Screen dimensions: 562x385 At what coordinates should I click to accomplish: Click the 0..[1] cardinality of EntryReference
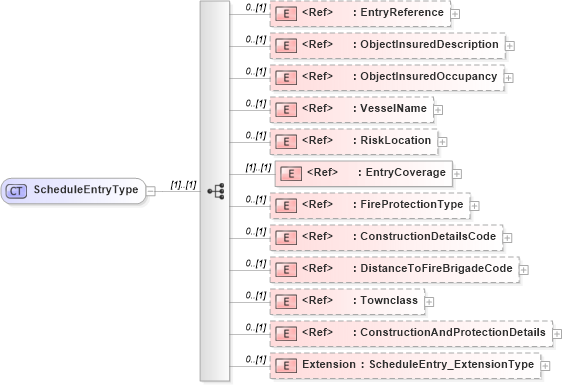256,8
